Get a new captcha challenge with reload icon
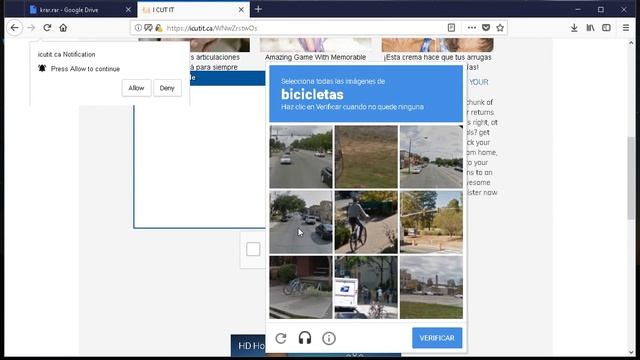The width and height of the screenshot is (640, 360). [x=281, y=338]
